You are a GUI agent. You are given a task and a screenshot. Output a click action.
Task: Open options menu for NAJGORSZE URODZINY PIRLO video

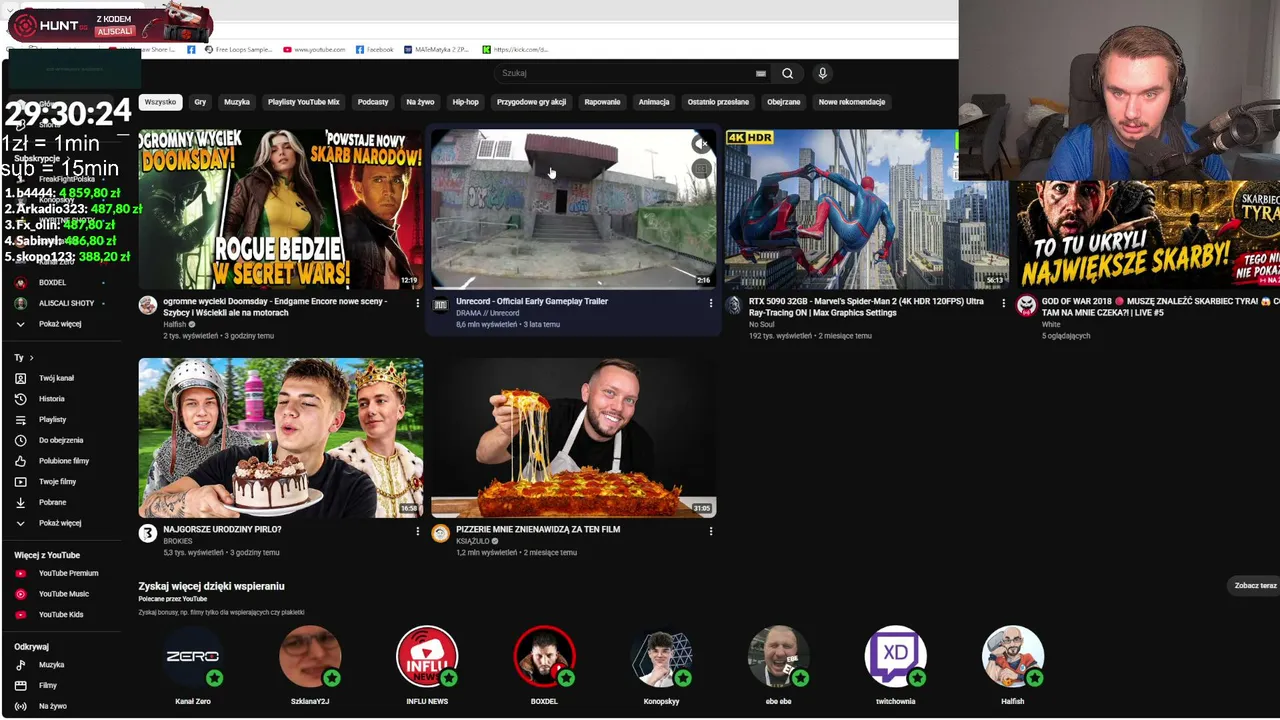pyautogui.click(x=418, y=531)
